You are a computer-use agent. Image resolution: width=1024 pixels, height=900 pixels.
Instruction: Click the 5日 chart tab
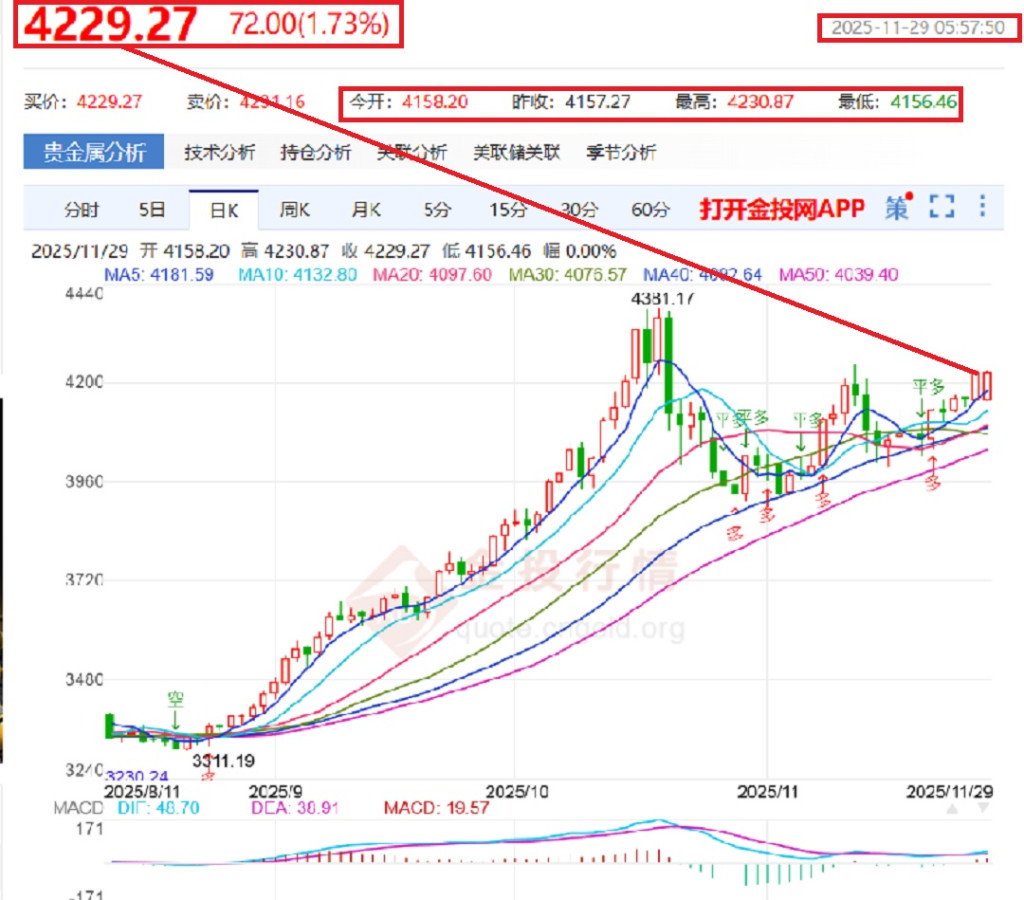click(152, 210)
